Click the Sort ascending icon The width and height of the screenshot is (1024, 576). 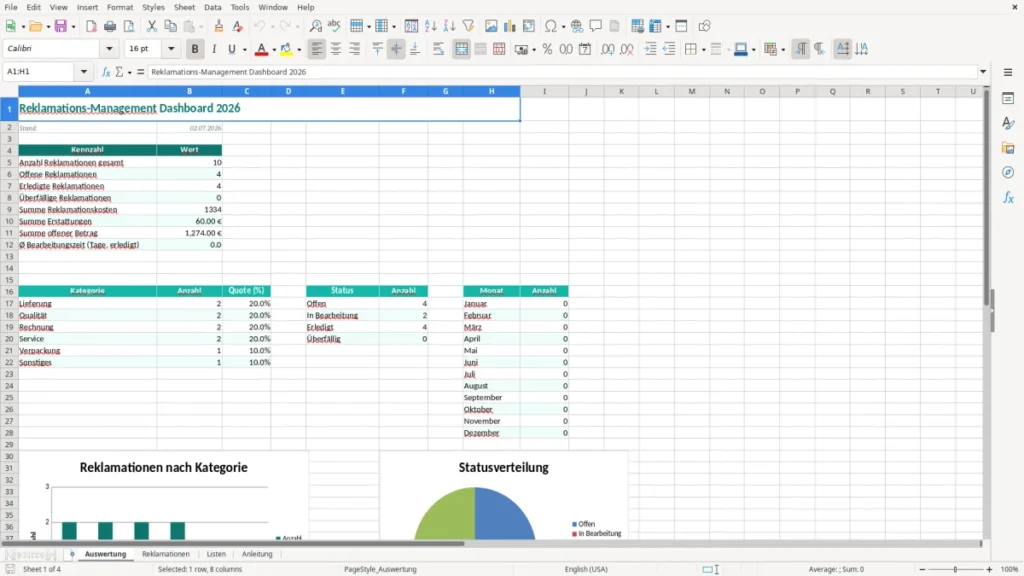430,26
